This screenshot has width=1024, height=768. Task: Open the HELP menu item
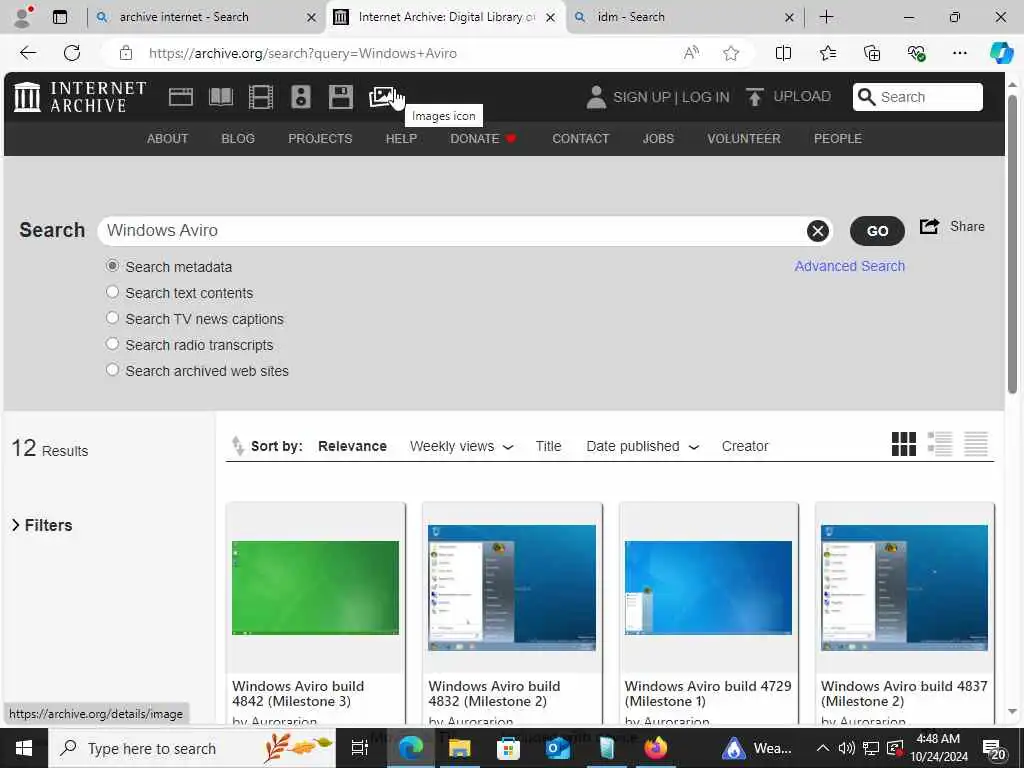coord(401,138)
